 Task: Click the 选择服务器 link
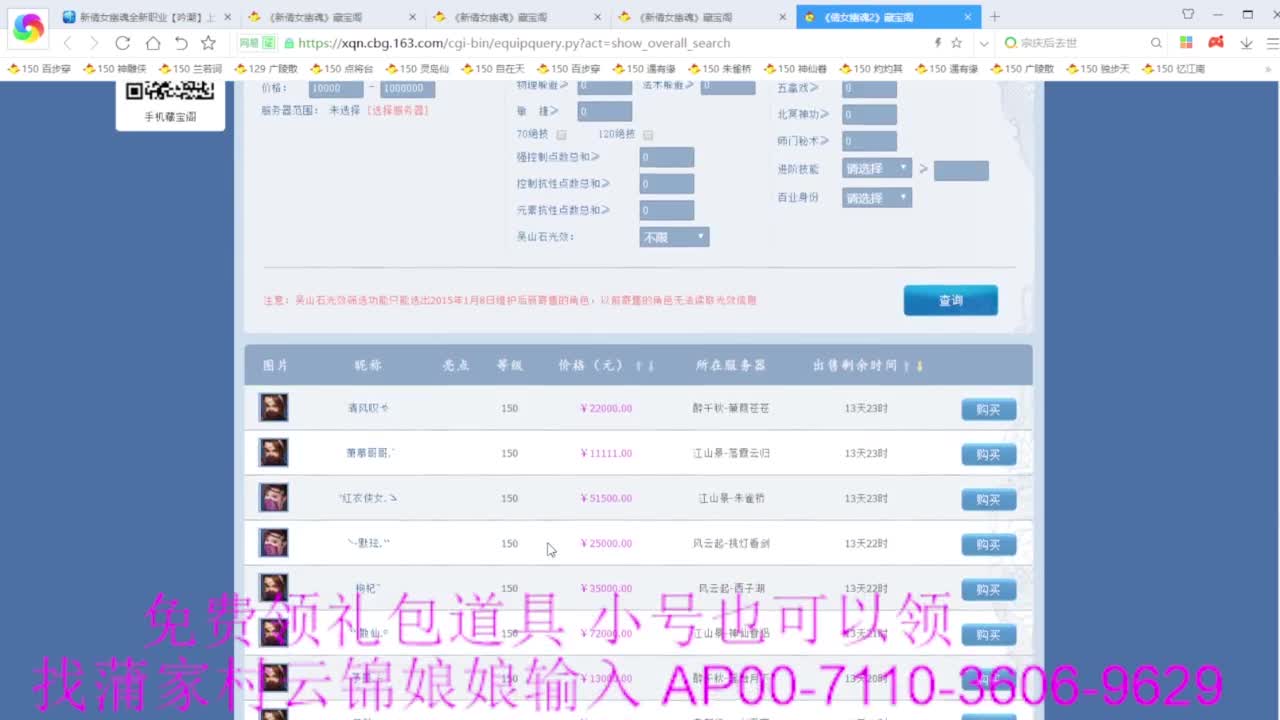click(x=398, y=110)
